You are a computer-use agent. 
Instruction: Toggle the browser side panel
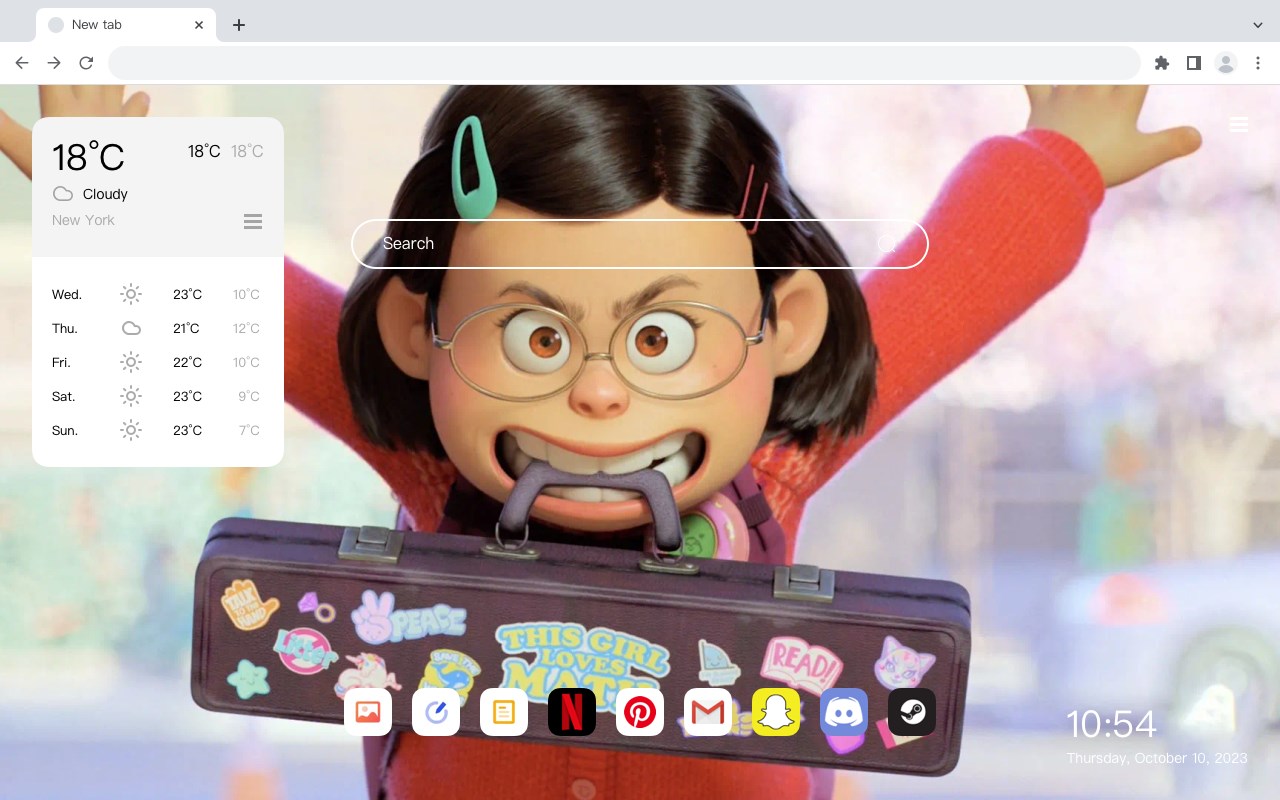point(1194,63)
